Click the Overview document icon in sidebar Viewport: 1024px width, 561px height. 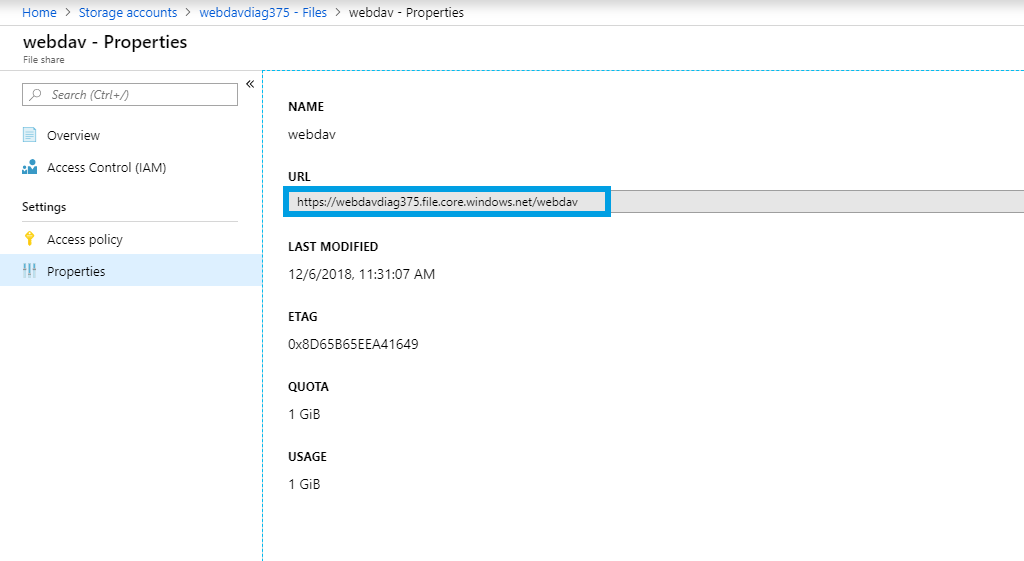click(29, 135)
